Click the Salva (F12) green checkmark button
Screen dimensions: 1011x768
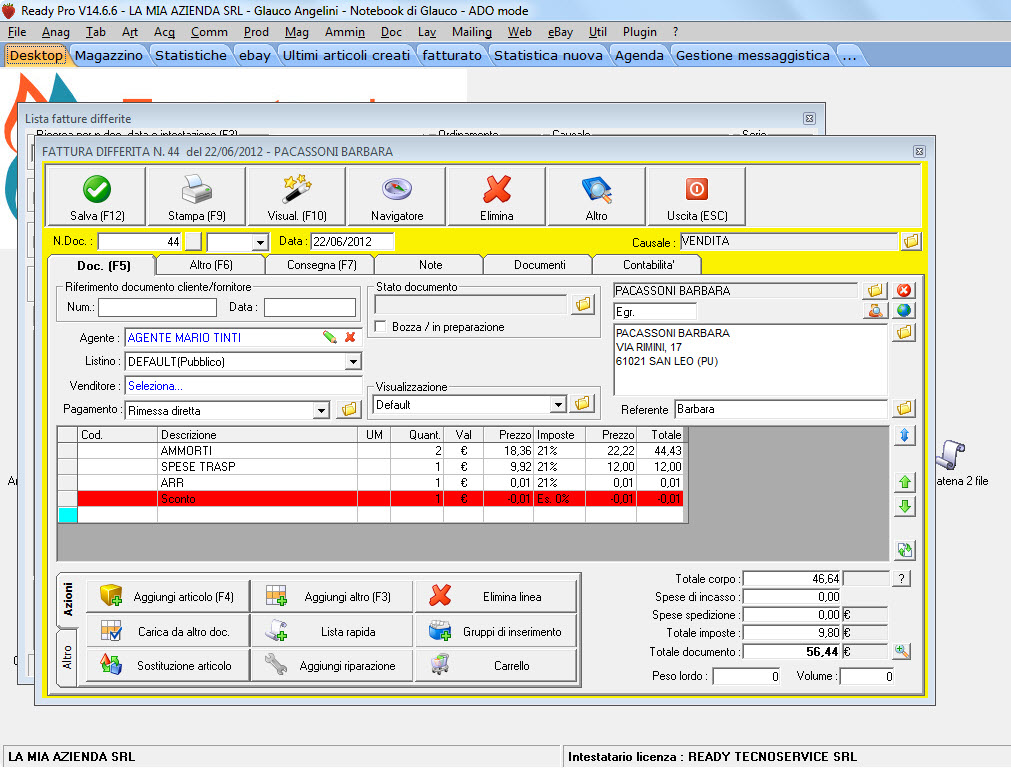pyautogui.click(x=97, y=196)
